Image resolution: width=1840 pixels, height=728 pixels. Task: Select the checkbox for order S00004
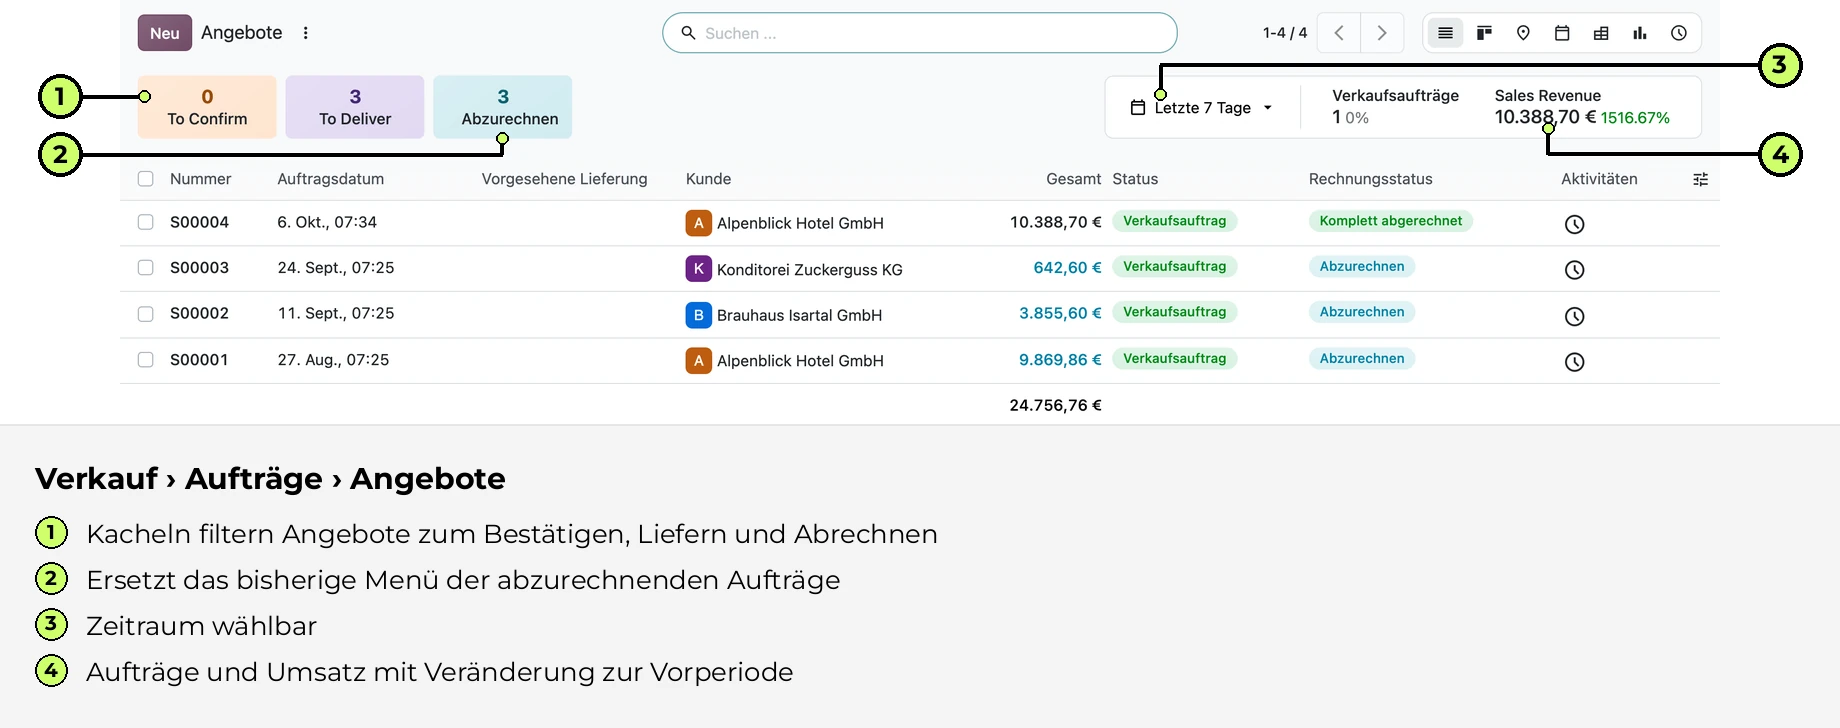click(x=146, y=222)
